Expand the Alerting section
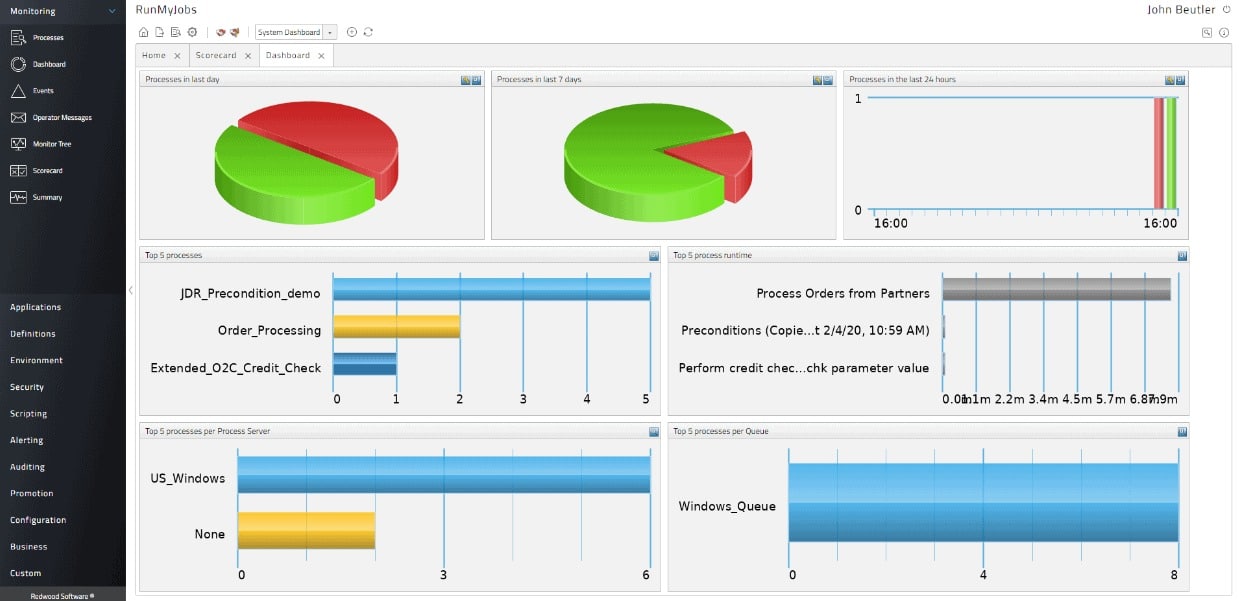Screen dimensions: 1239x601 coord(27,441)
